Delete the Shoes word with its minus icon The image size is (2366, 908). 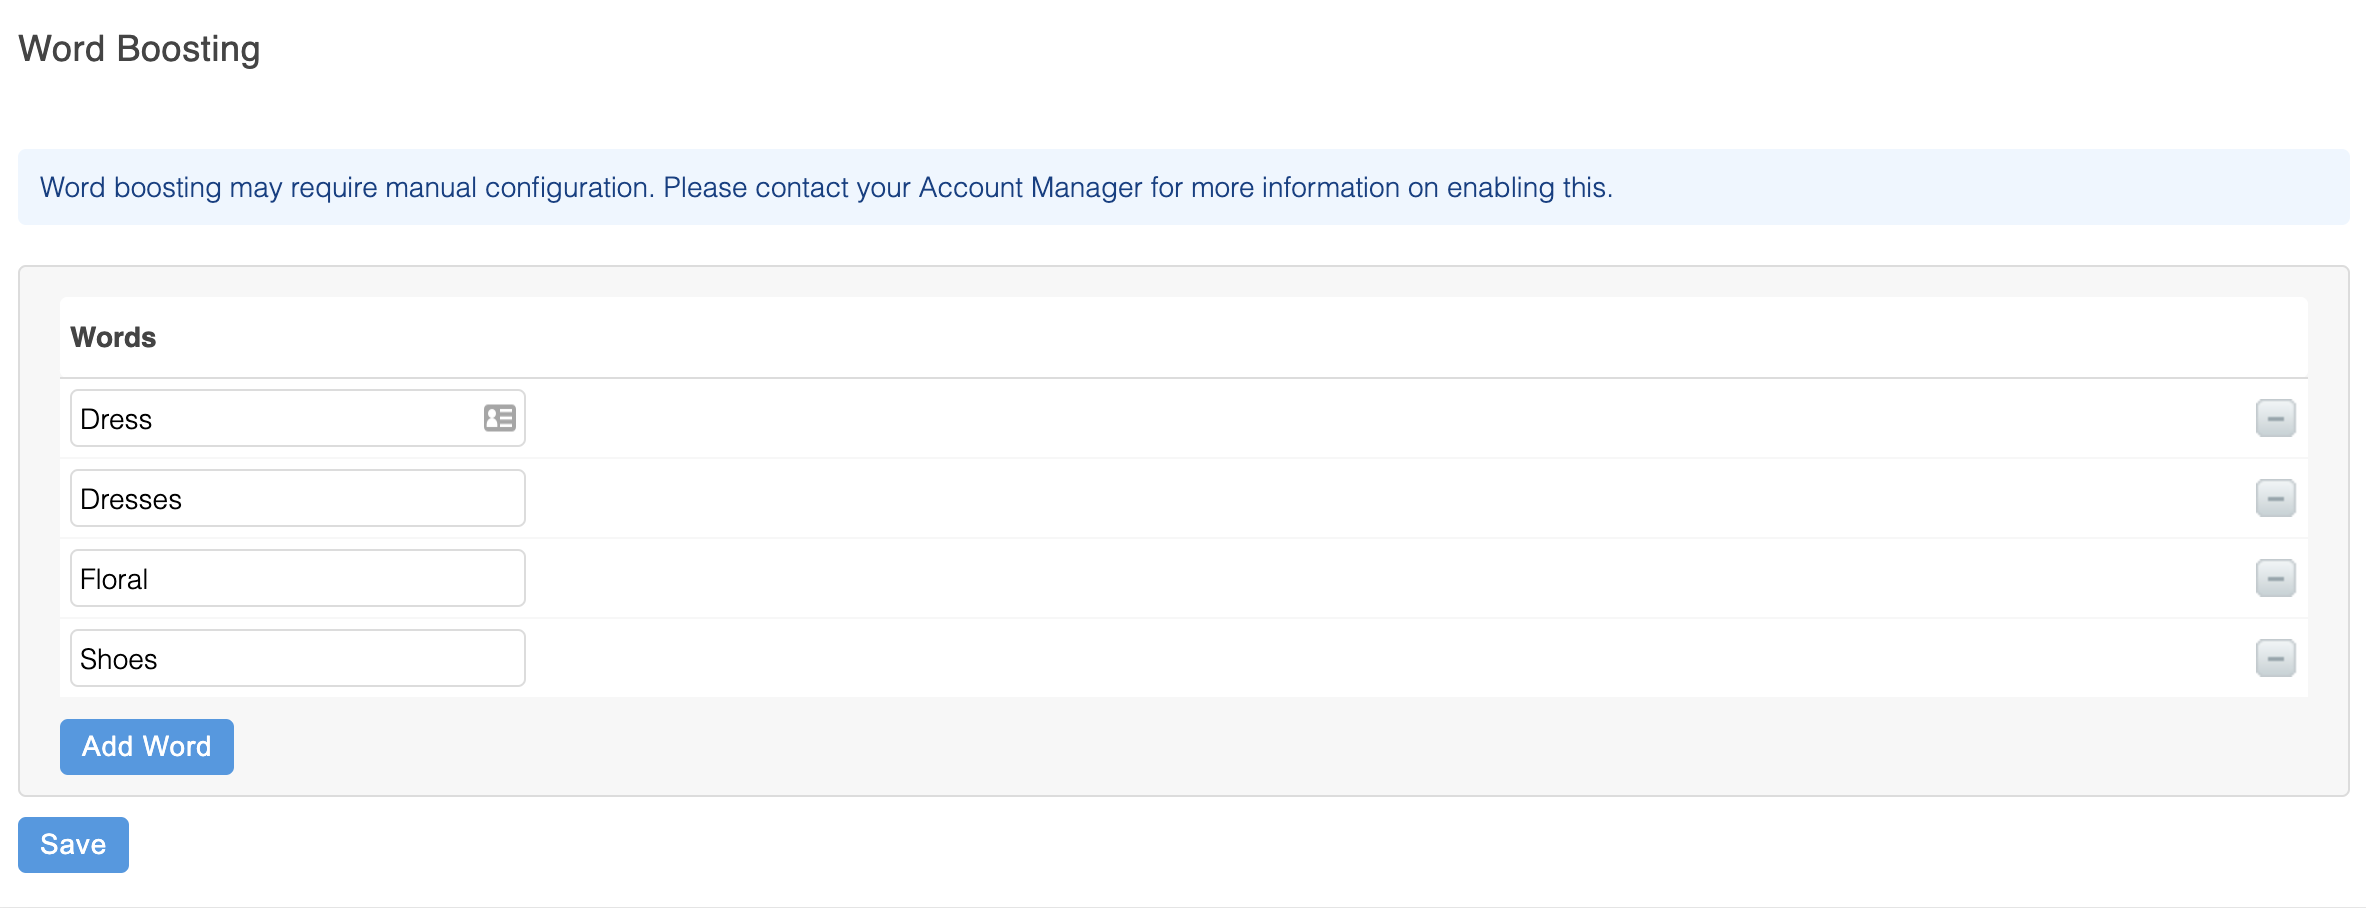[2275, 658]
